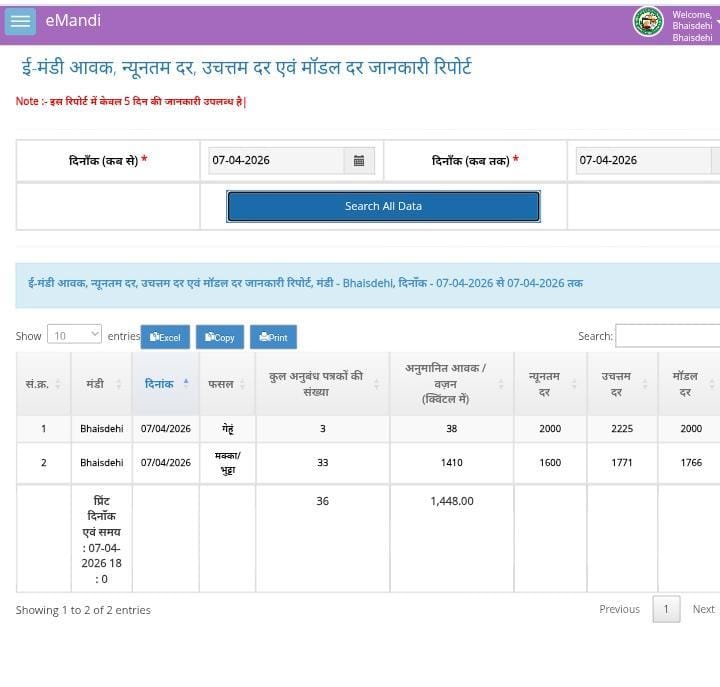Click Search All Data button
Viewport: 720px width, 687px height.
point(383,206)
